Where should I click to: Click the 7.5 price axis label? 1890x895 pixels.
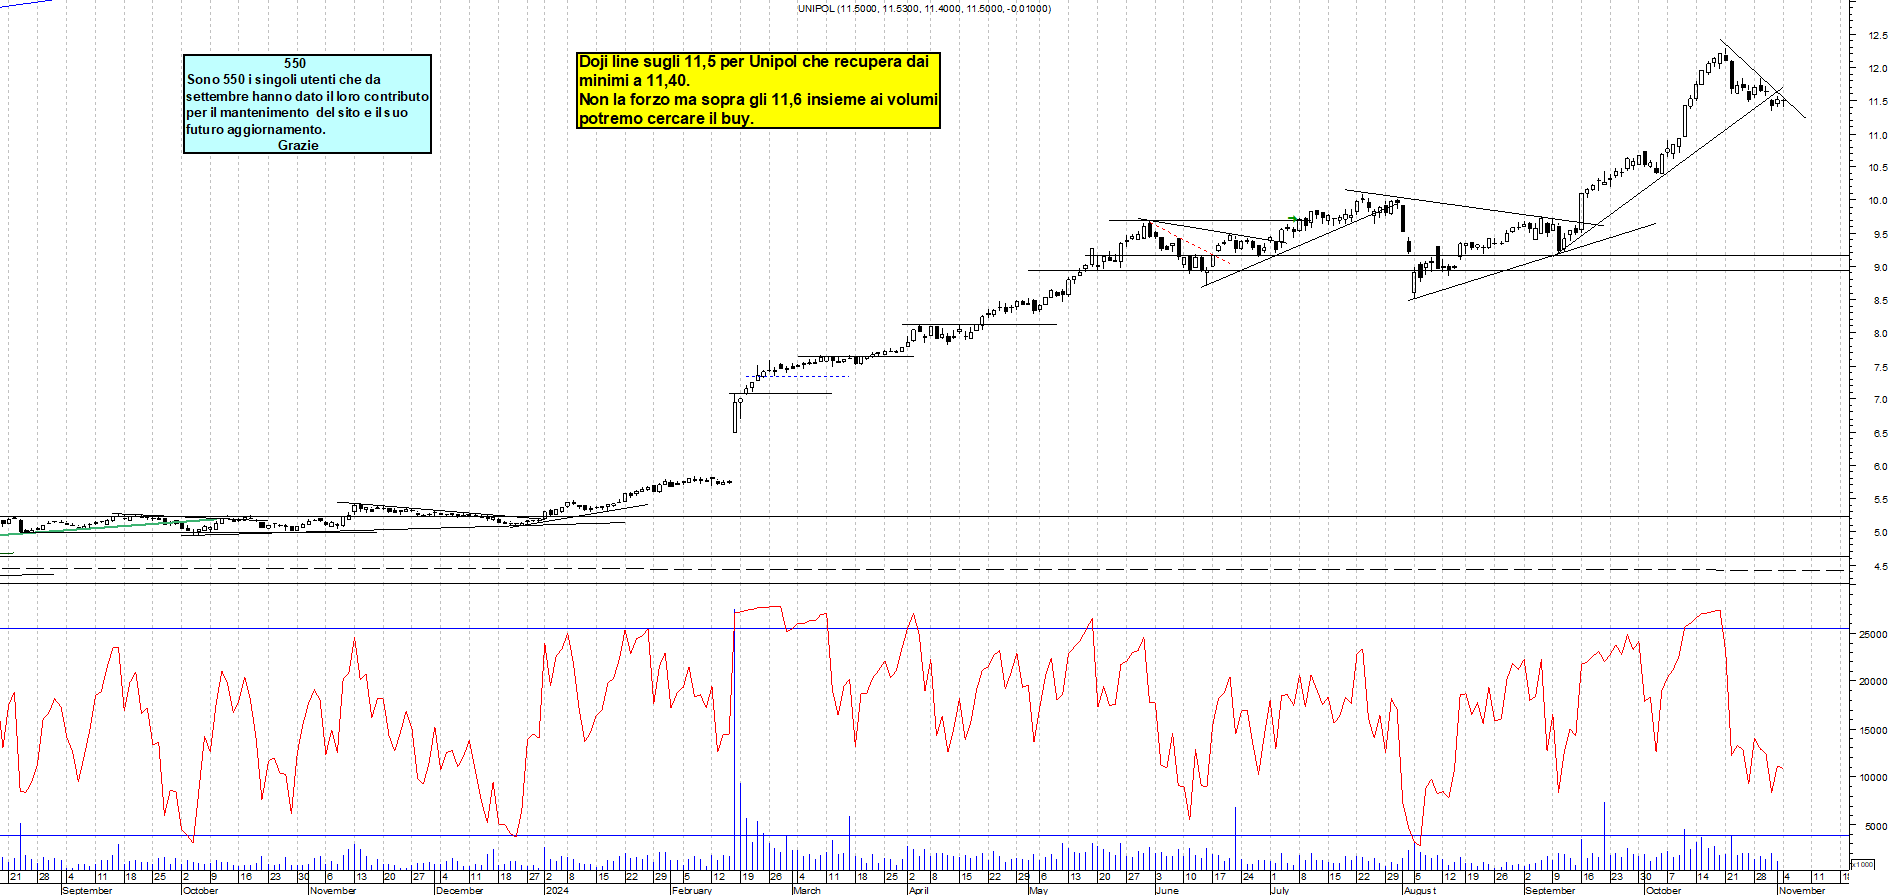click(1880, 368)
